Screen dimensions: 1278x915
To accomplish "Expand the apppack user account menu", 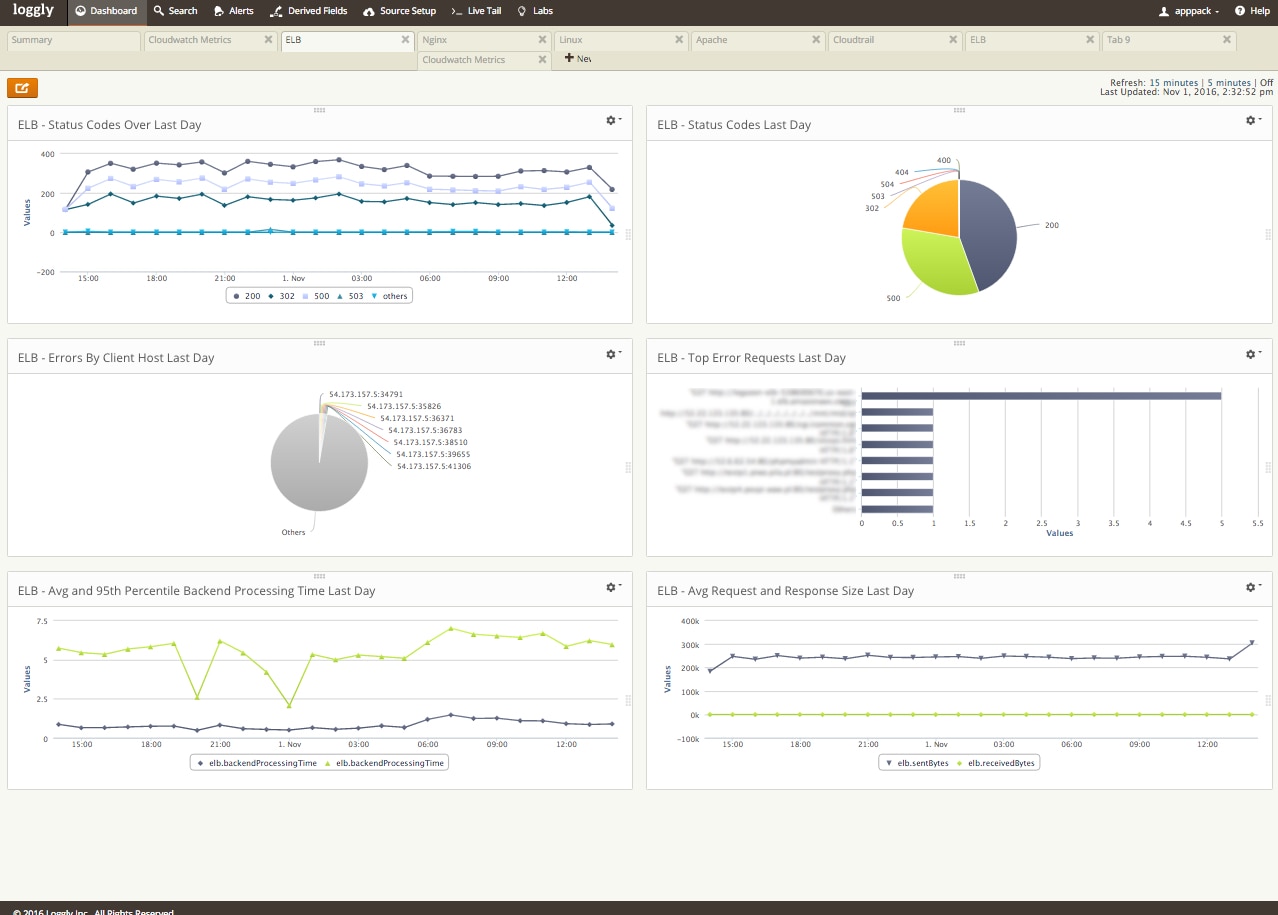I will click(x=1189, y=11).
